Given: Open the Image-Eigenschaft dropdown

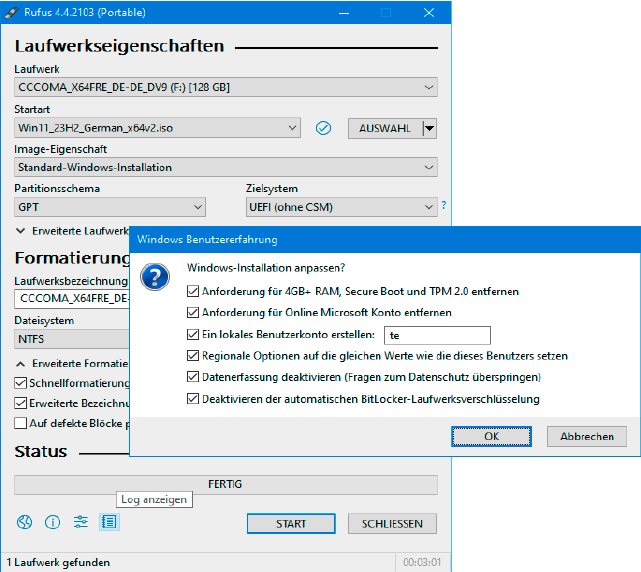Looking at the screenshot, I should coord(226,167).
